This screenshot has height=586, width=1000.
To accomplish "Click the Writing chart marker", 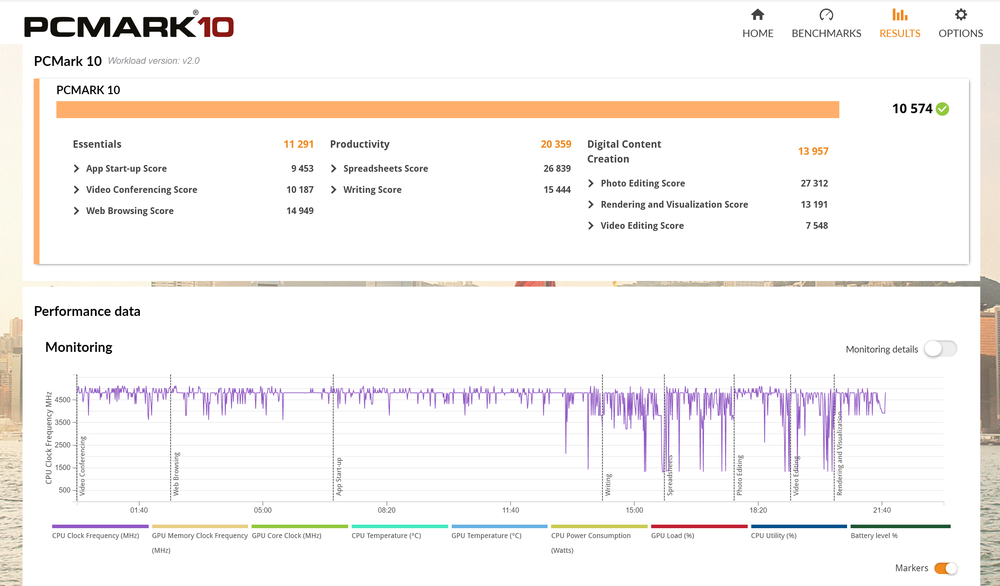I will coord(608,485).
